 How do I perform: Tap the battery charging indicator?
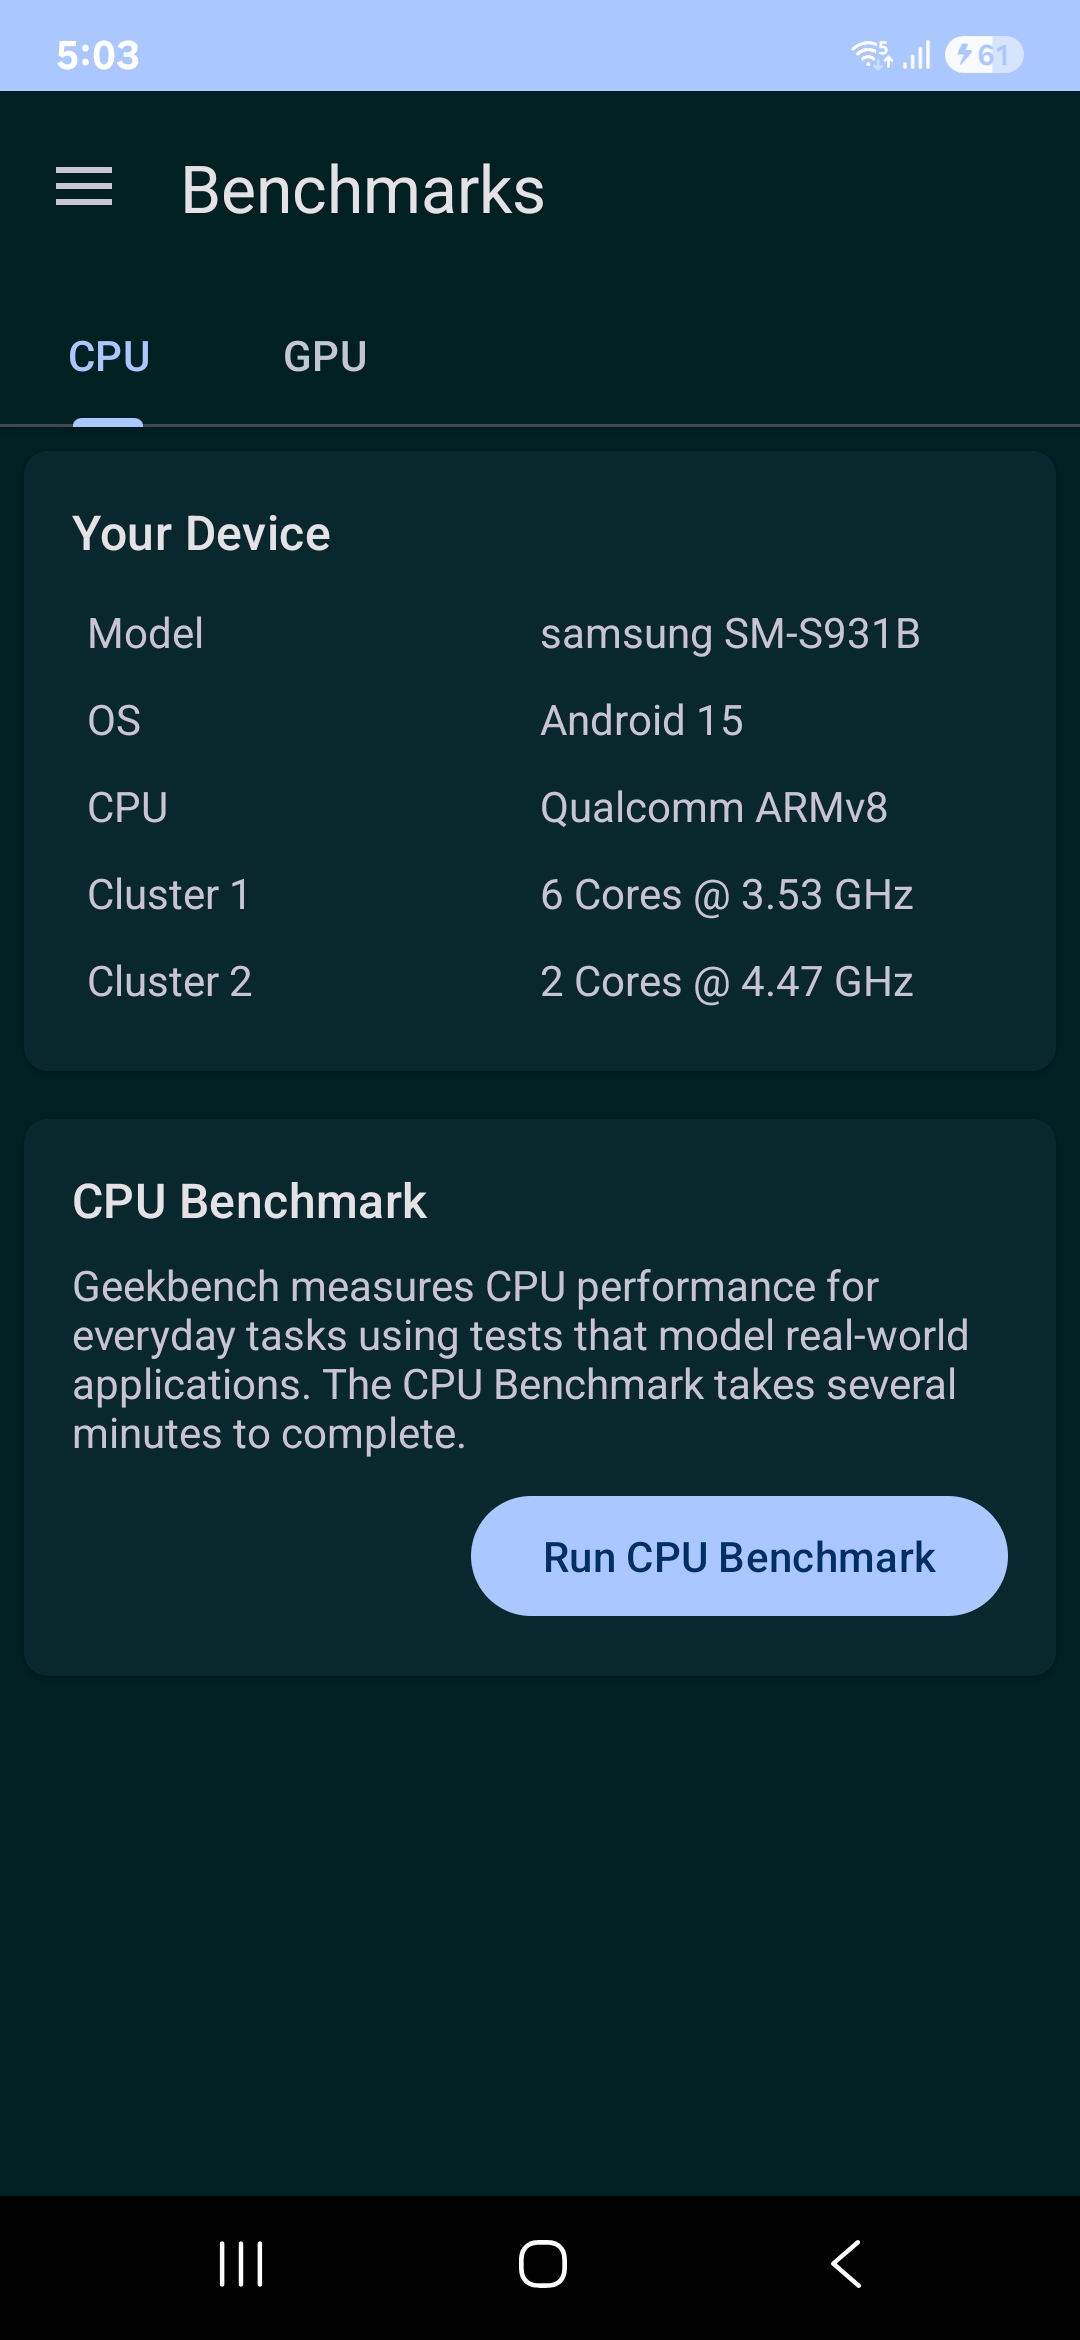pyautogui.click(x=983, y=54)
